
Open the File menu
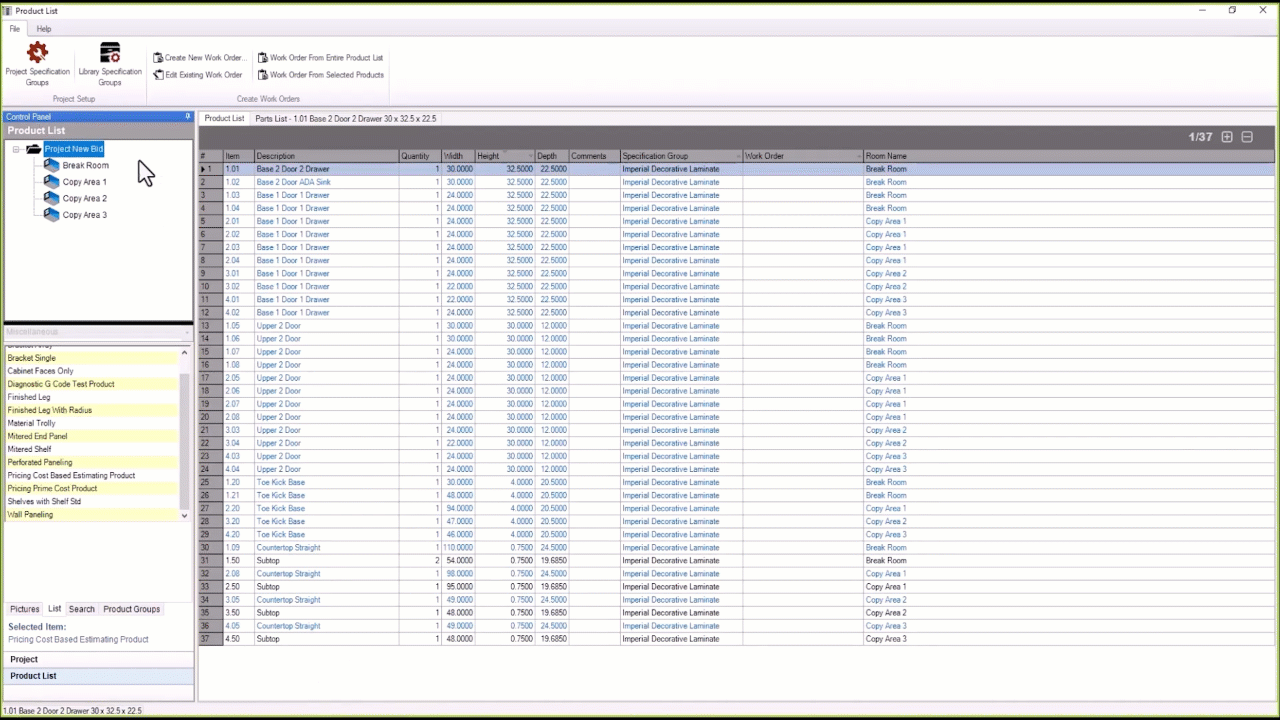coord(15,29)
